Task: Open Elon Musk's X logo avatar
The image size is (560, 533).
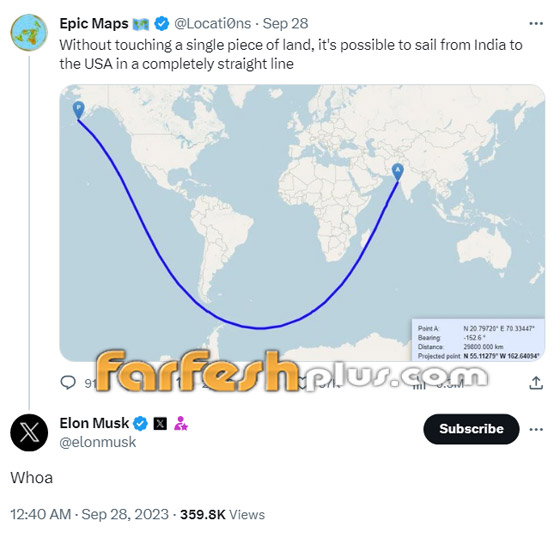Action: tap(29, 433)
